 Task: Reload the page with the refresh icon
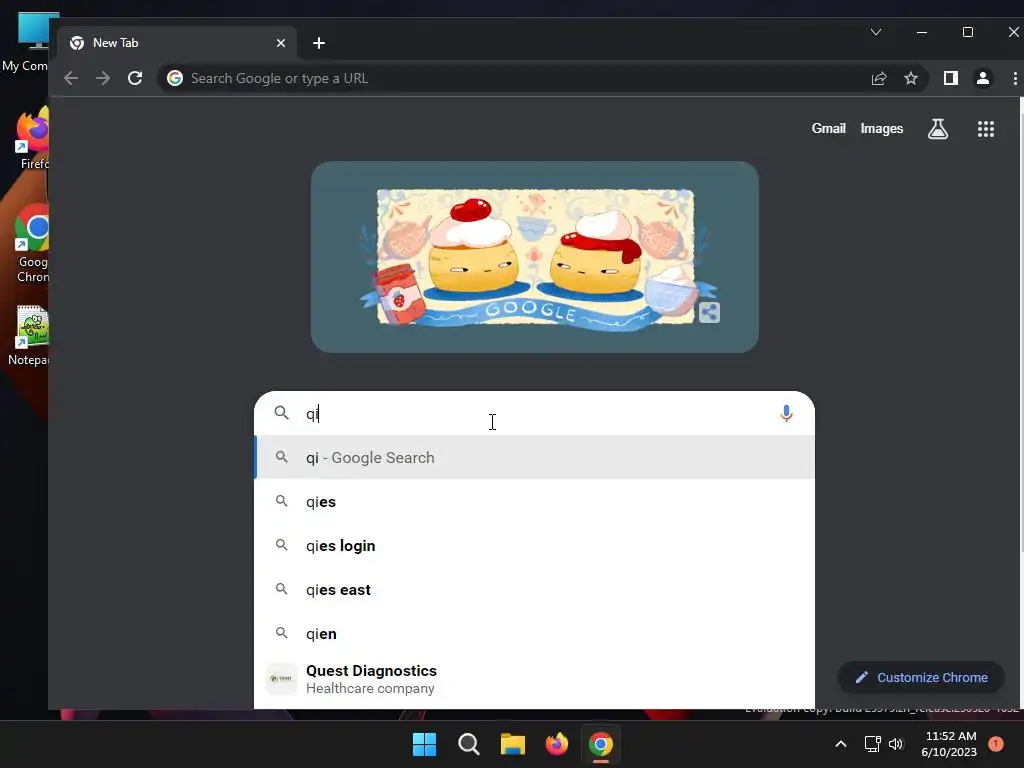click(x=135, y=78)
